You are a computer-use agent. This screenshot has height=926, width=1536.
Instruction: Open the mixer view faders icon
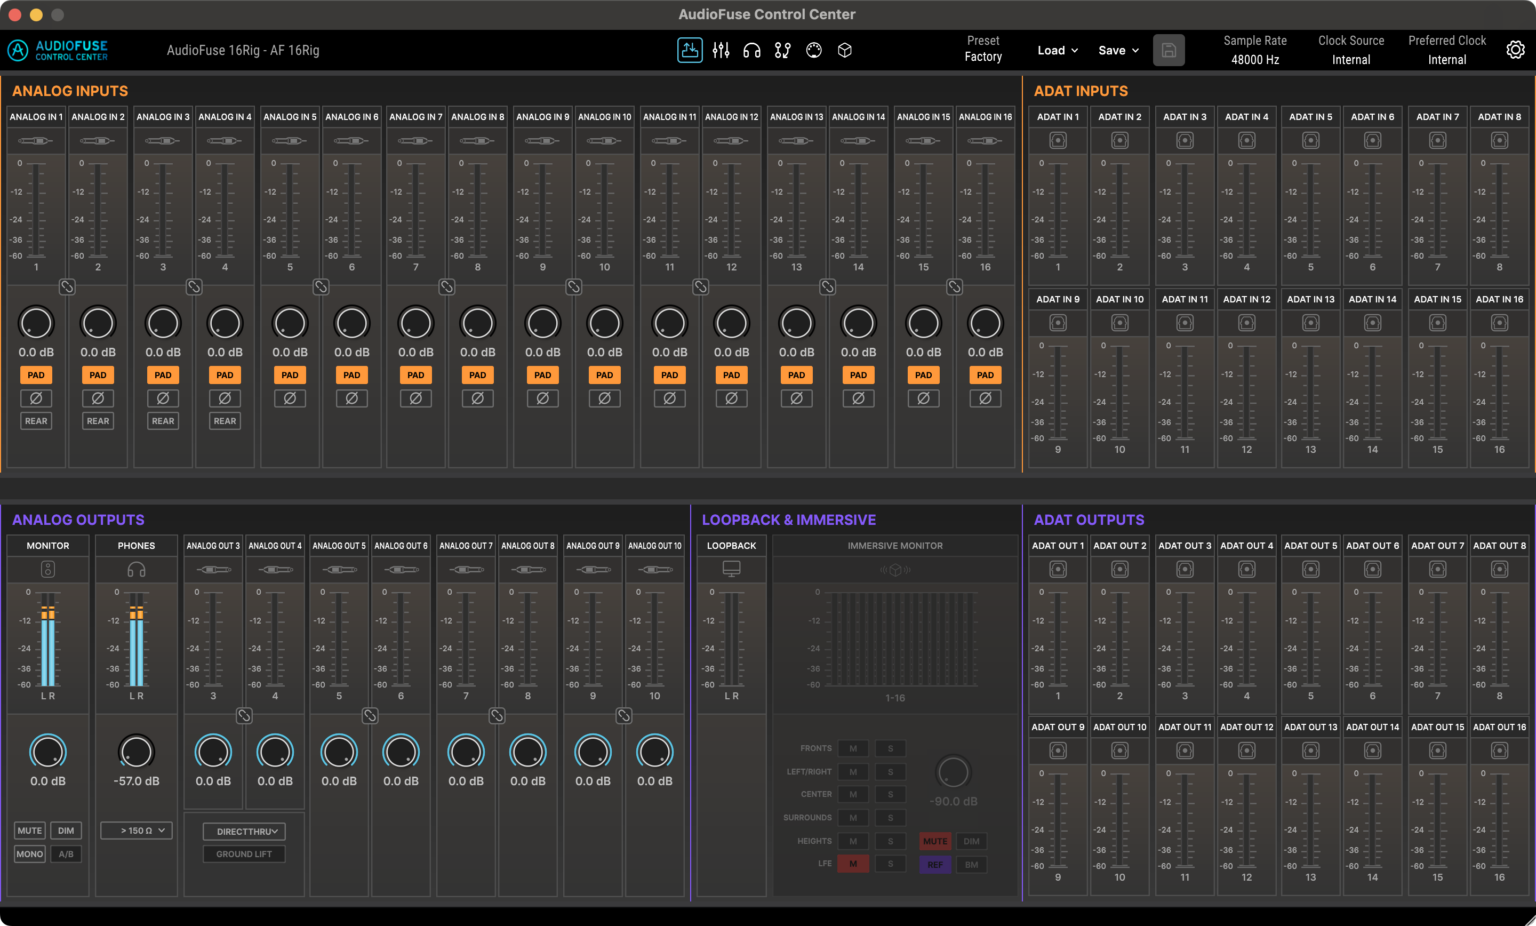click(x=721, y=50)
